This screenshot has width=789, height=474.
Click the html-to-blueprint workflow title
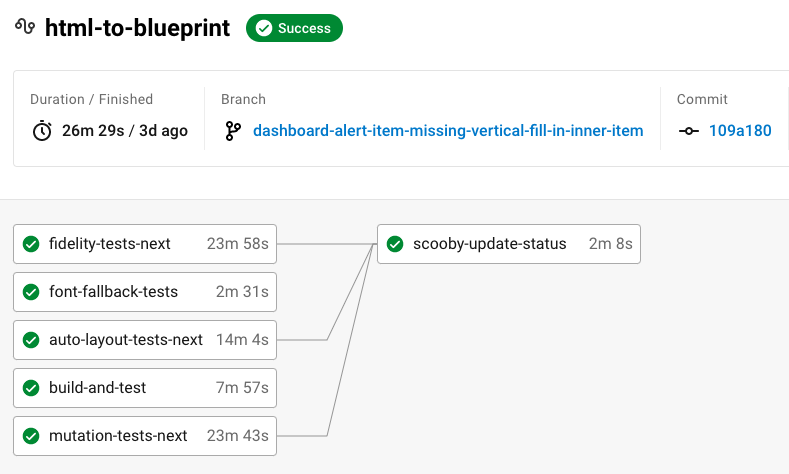click(138, 28)
